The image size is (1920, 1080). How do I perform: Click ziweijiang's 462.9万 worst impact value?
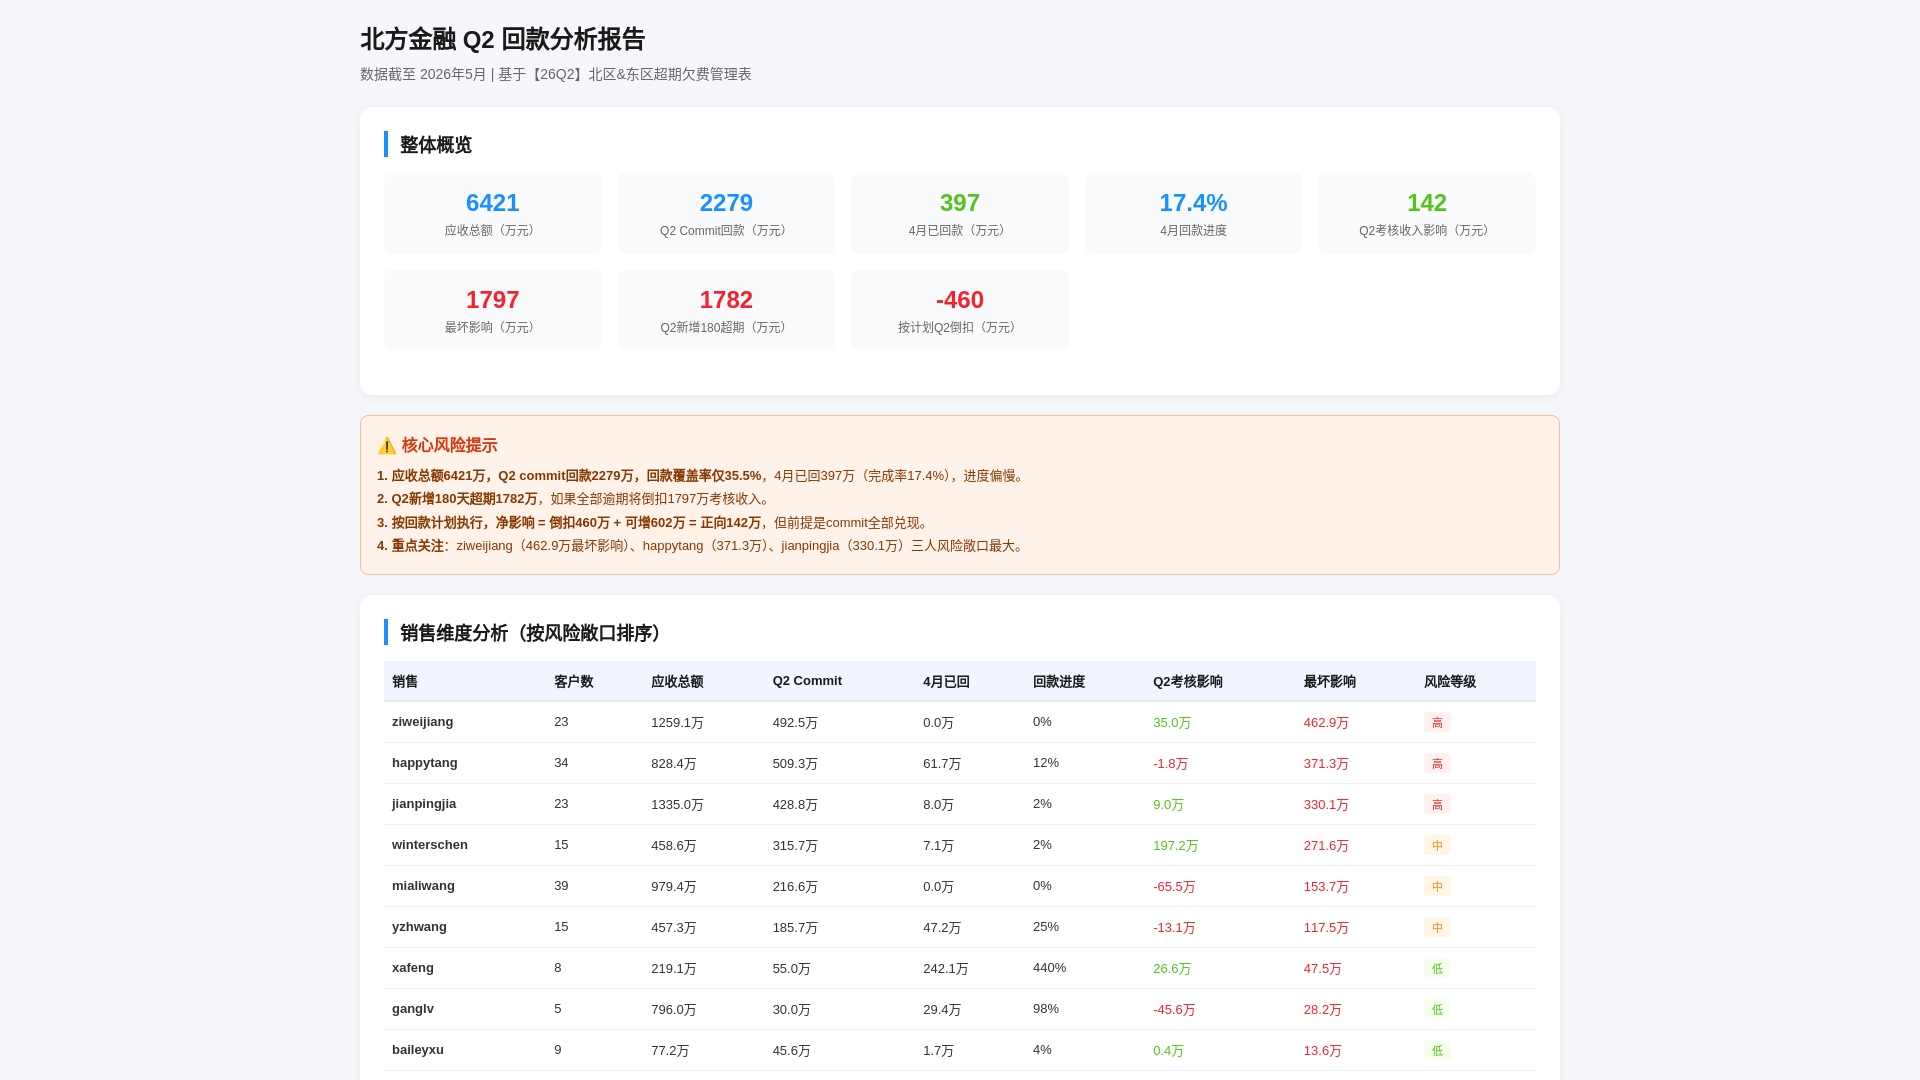coord(1326,722)
